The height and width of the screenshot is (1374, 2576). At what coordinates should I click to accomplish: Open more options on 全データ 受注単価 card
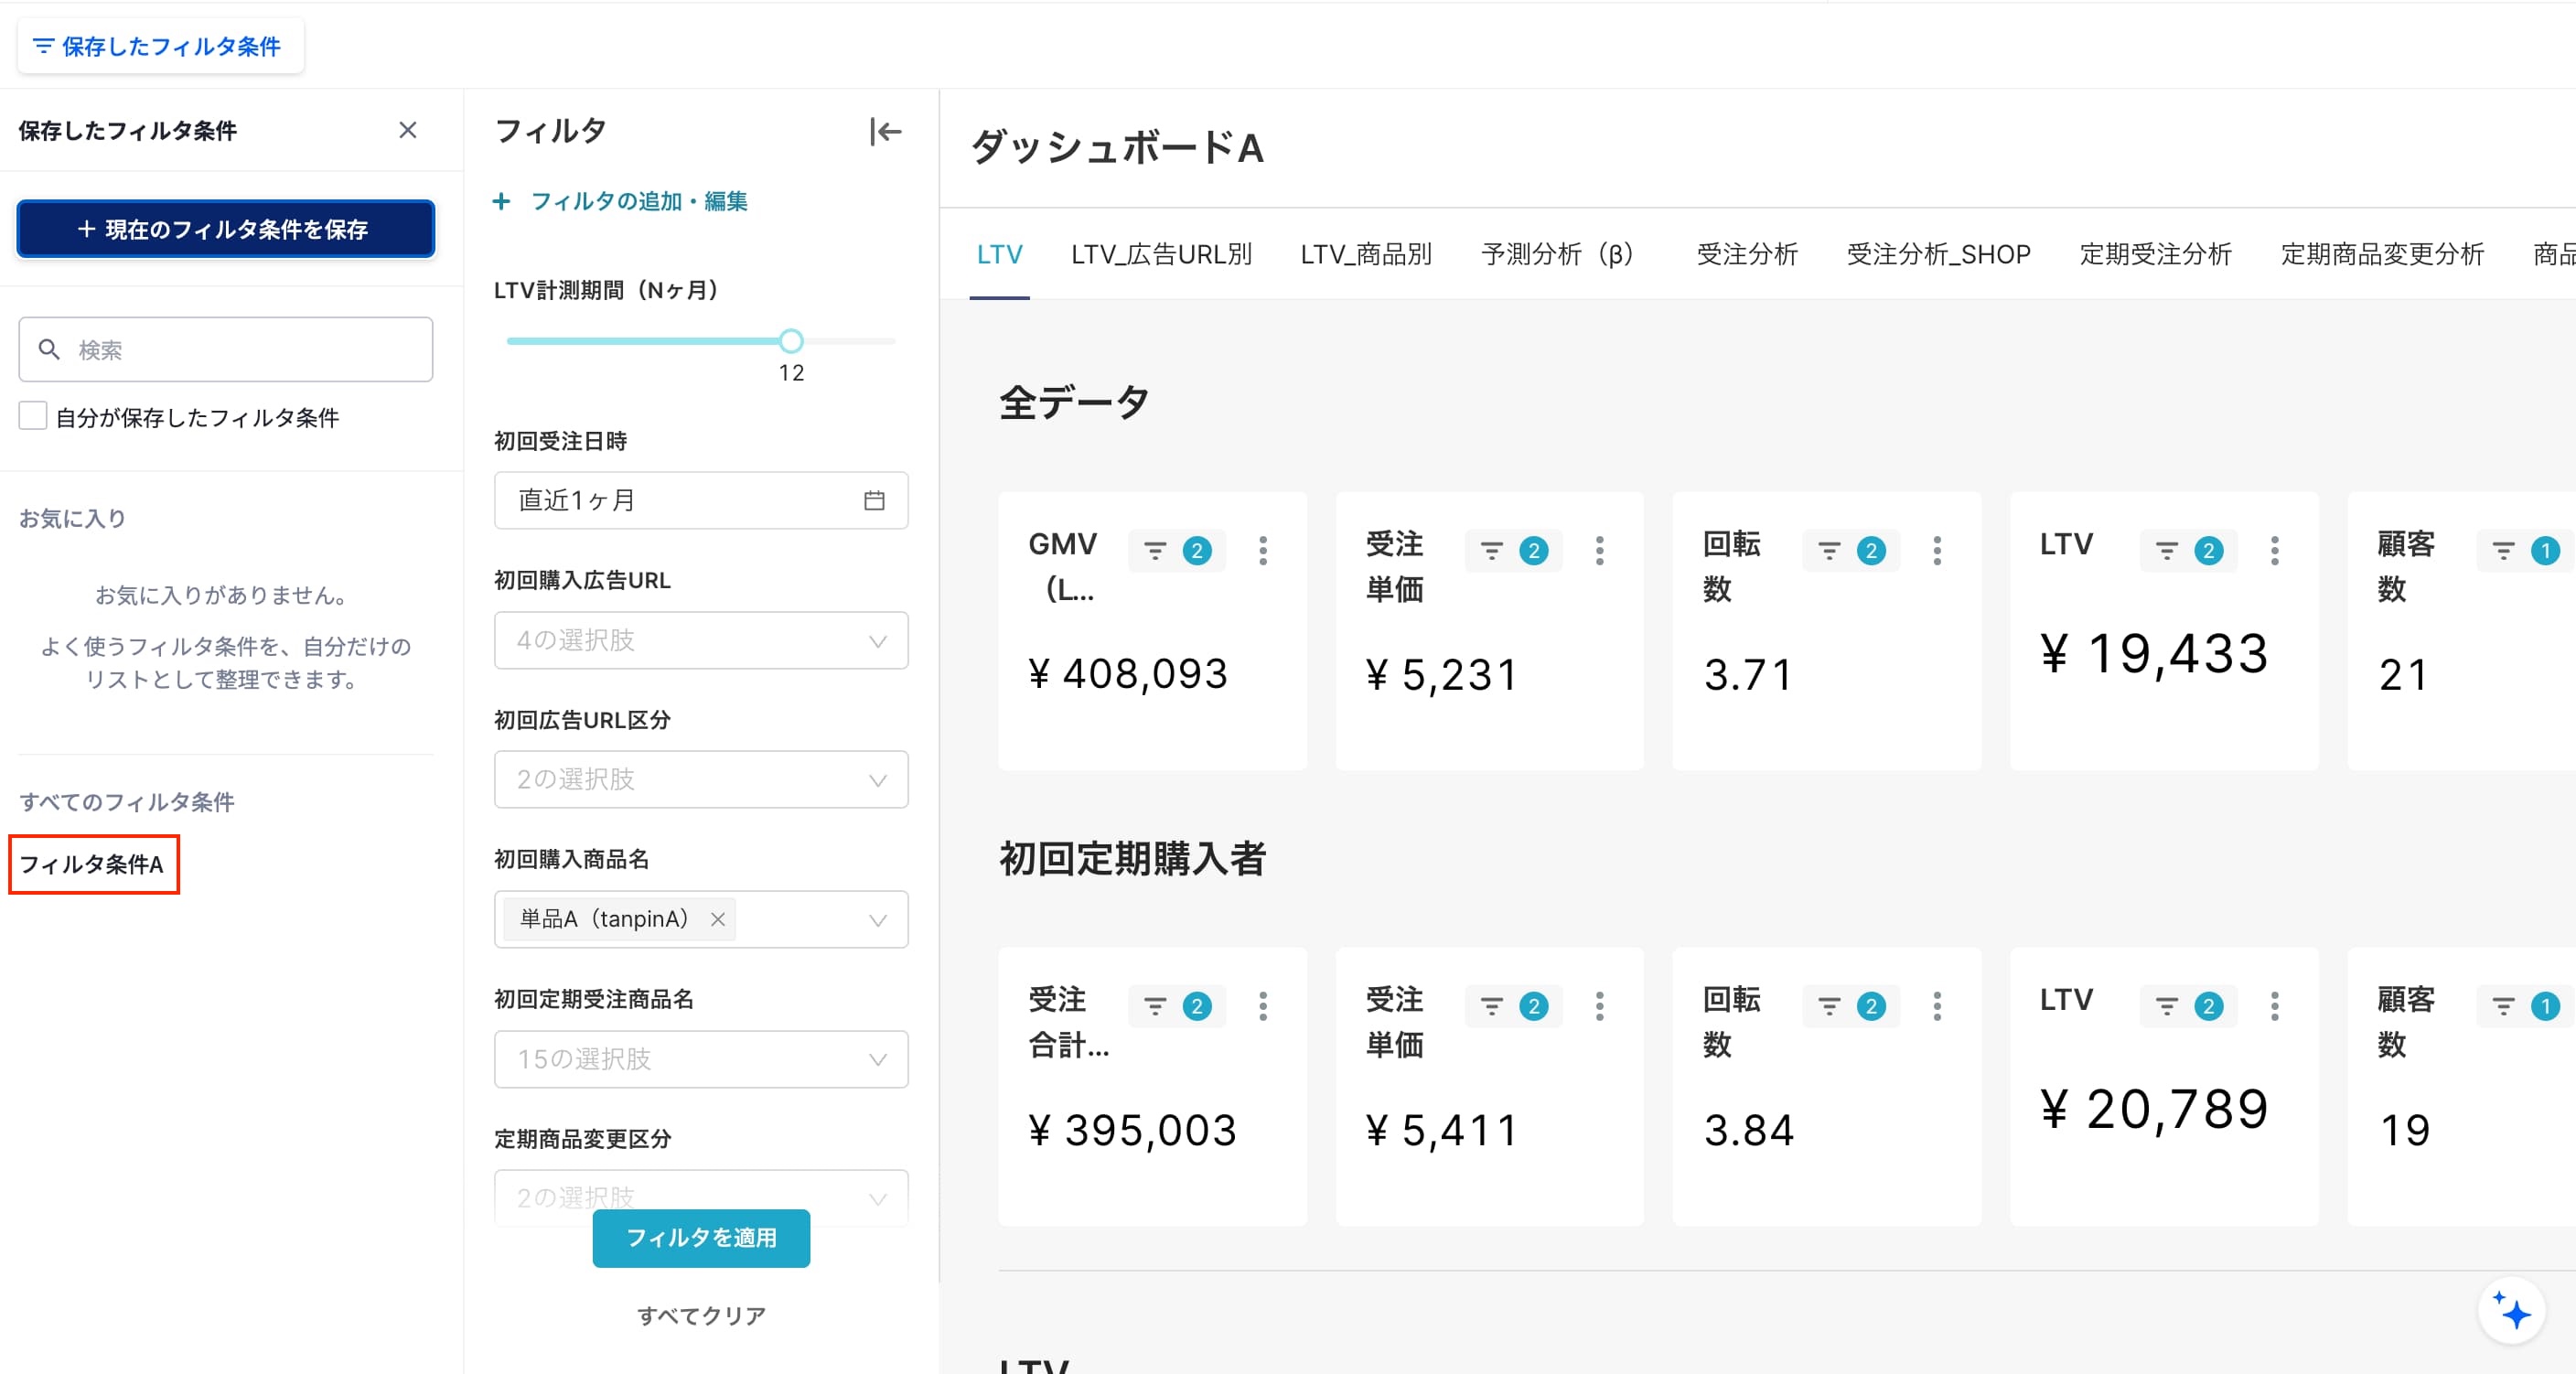[1600, 551]
